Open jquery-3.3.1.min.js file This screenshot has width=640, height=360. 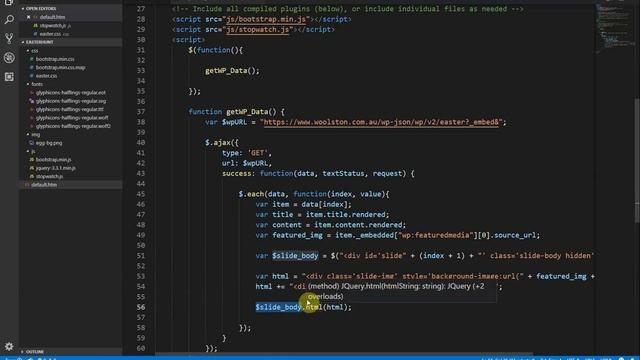(56, 168)
